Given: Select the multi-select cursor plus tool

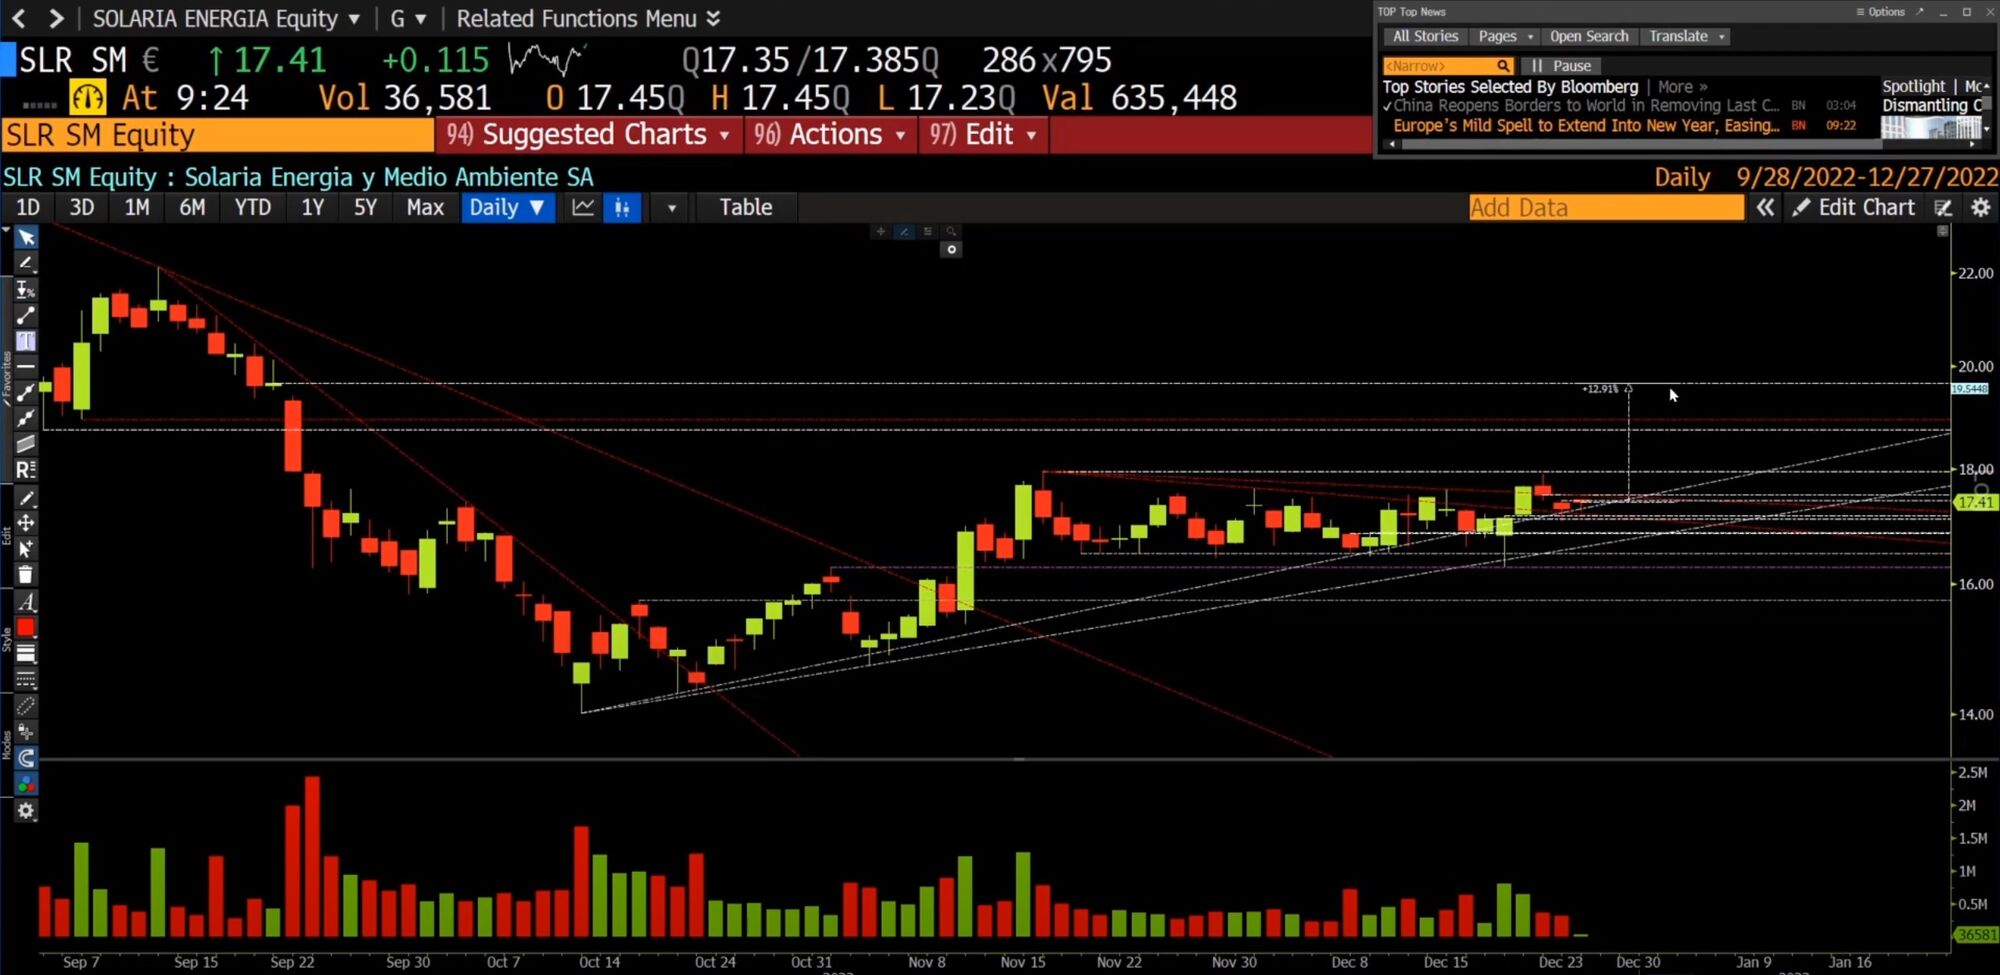Looking at the screenshot, I should 26,549.
